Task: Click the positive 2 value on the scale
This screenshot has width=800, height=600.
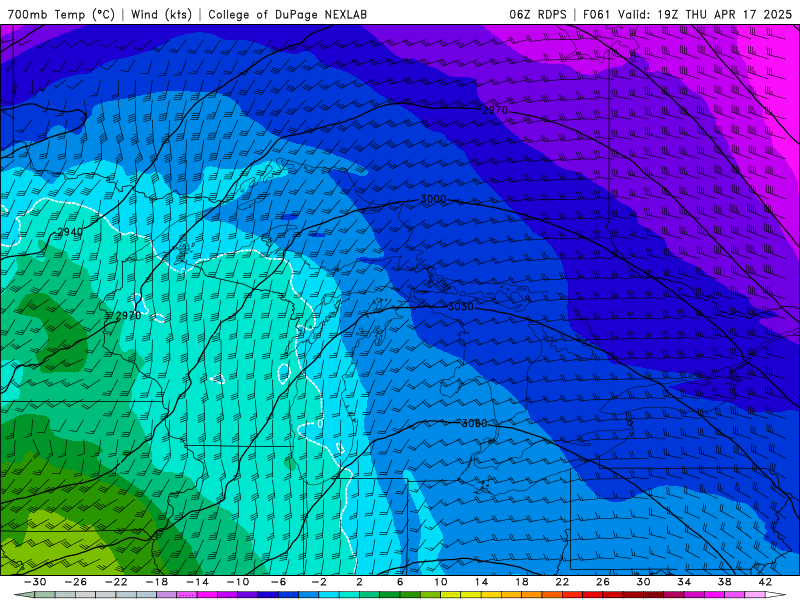Action: (x=359, y=582)
